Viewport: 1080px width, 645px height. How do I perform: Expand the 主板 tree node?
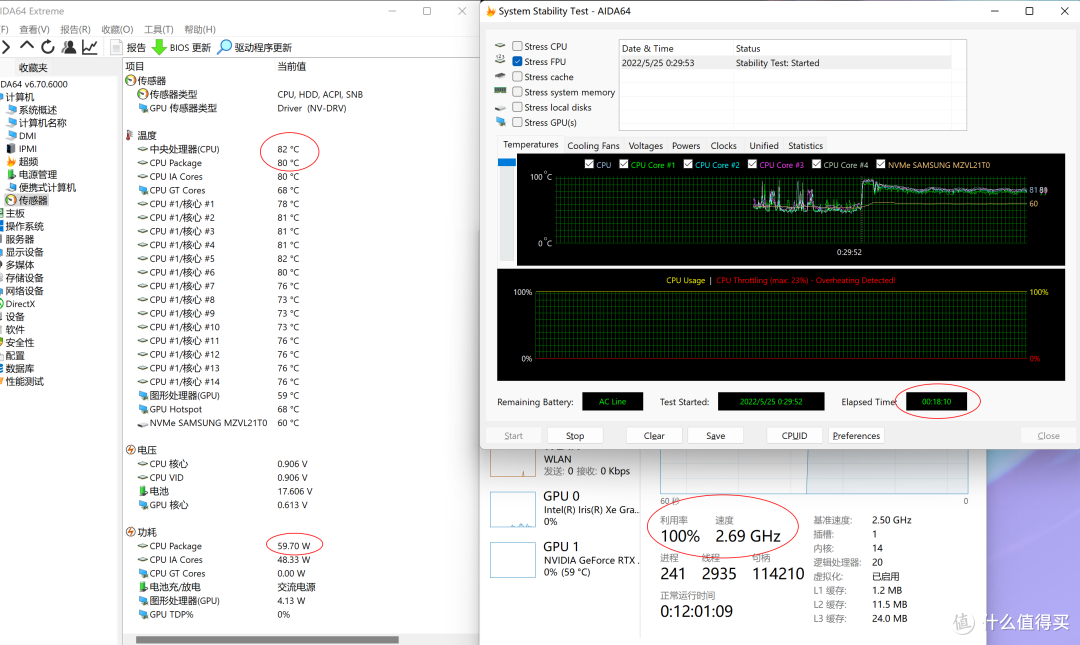15,213
